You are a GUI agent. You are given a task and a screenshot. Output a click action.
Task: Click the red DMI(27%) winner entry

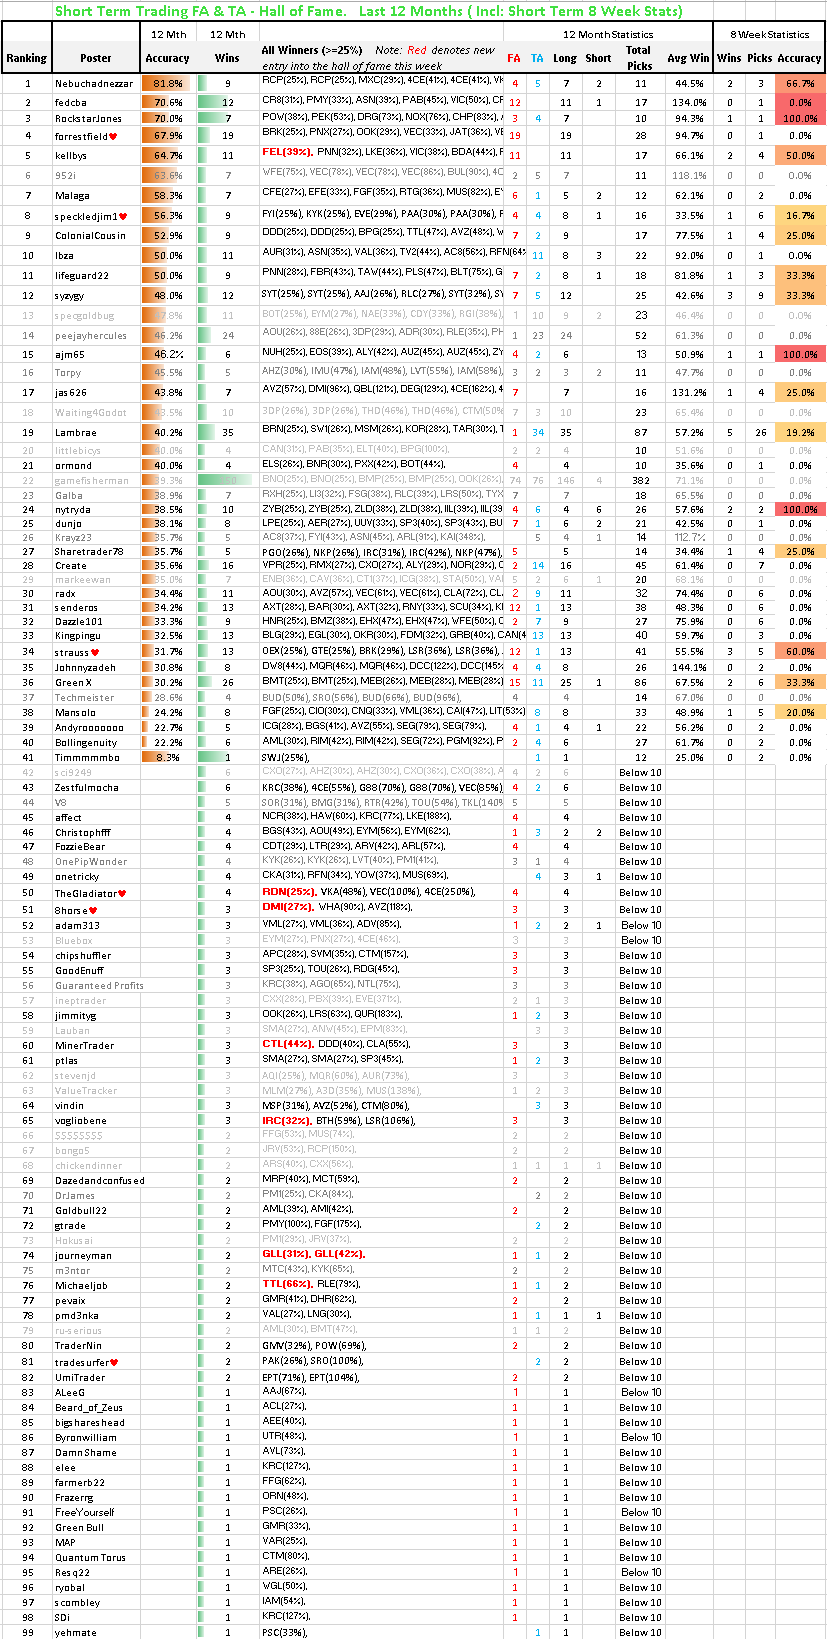click(x=288, y=907)
